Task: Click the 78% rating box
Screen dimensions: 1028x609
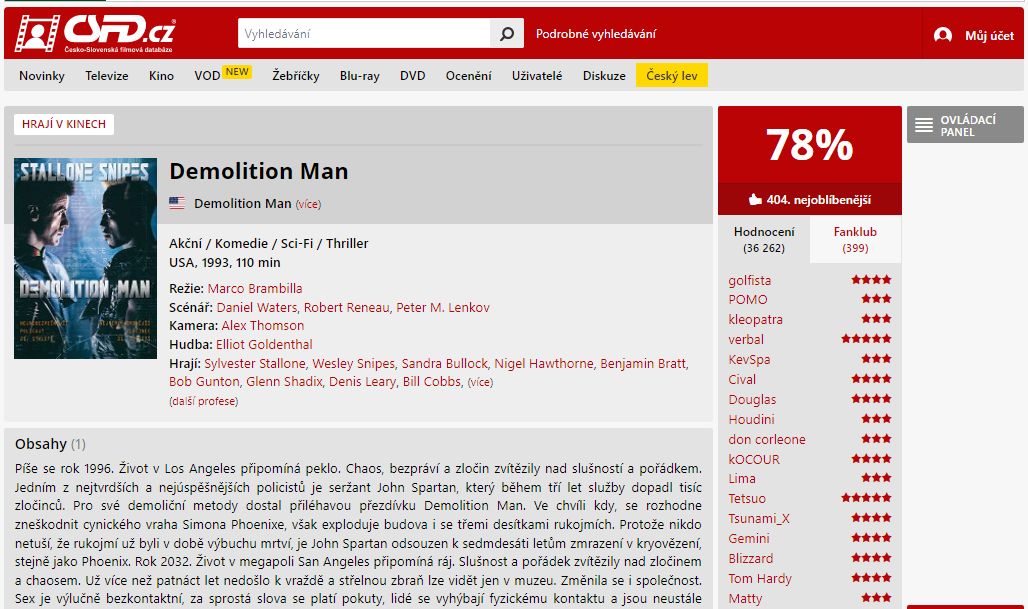Action: [x=810, y=145]
